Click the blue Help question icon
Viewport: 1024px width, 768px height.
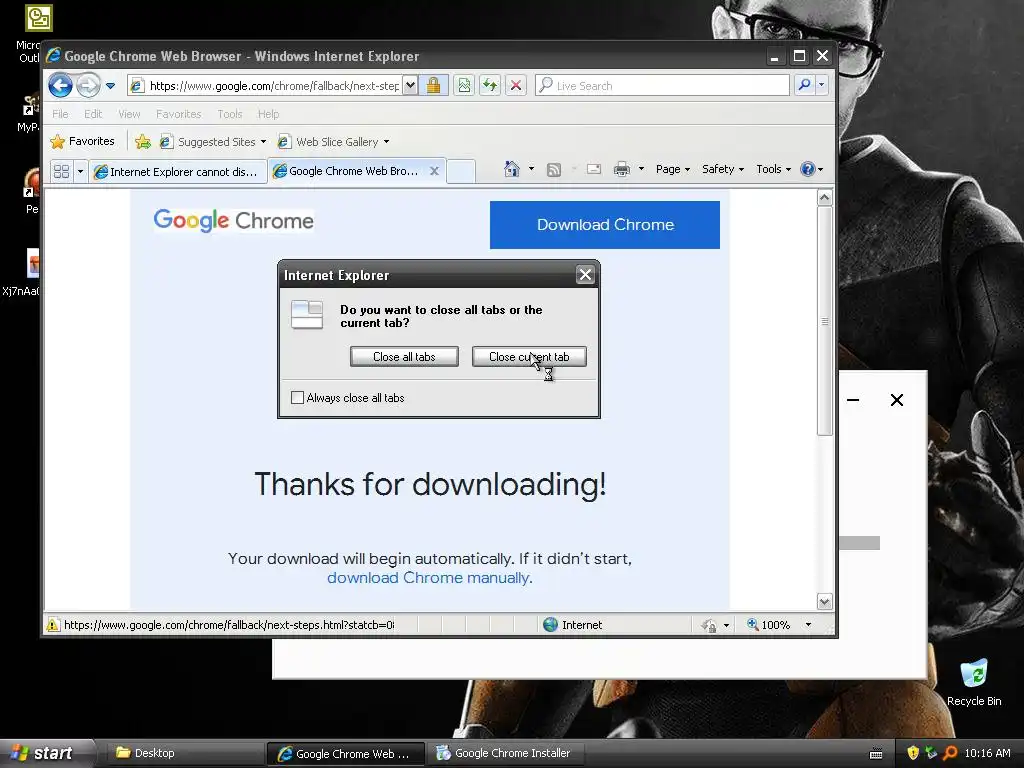click(808, 169)
